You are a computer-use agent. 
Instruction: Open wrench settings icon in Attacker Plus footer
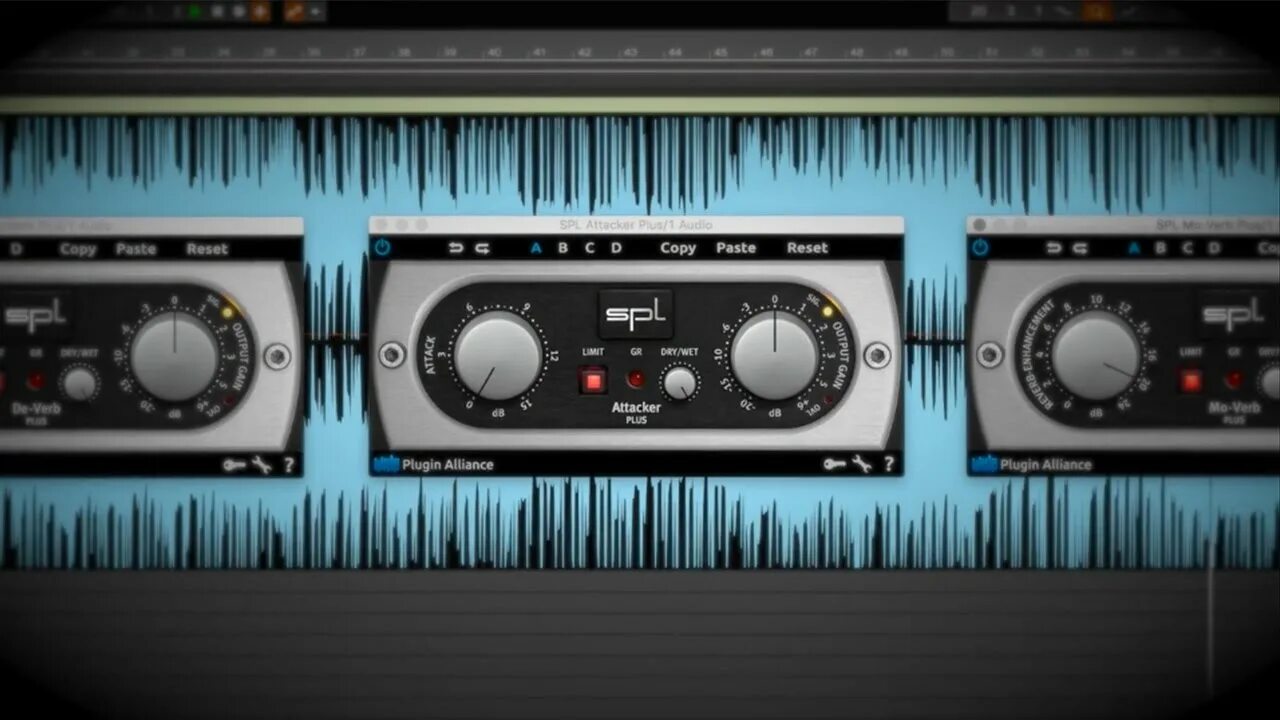(861, 464)
